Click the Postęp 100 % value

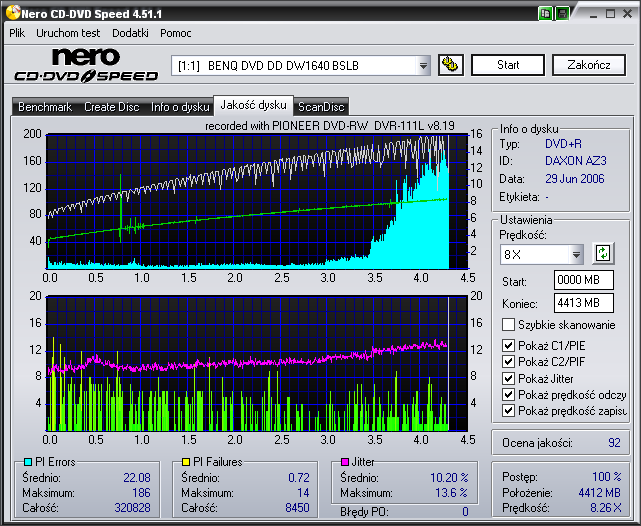coord(607,477)
